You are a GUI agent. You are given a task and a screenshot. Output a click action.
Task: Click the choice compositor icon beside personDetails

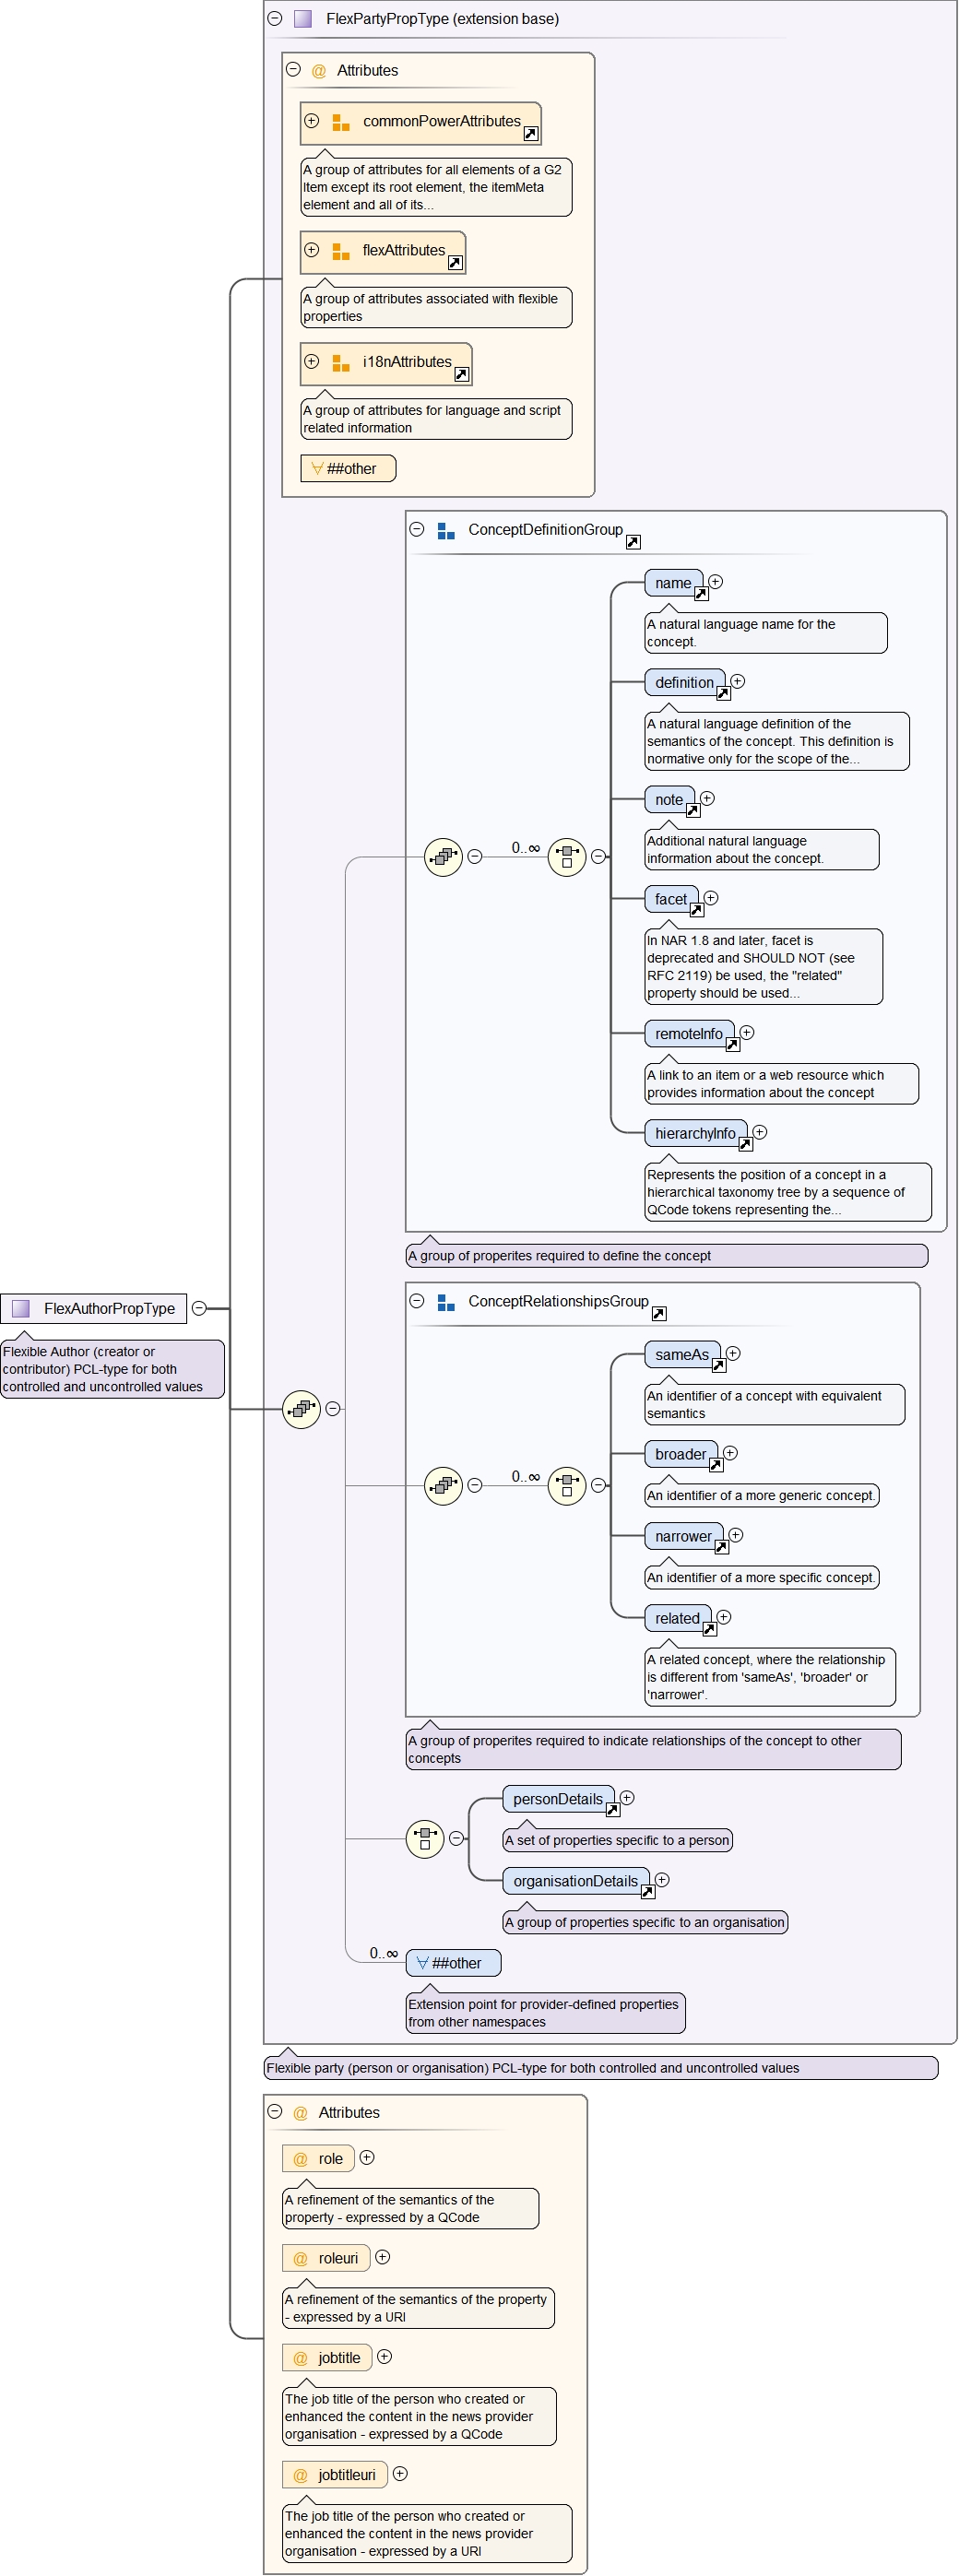click(x=425, y=1838)
